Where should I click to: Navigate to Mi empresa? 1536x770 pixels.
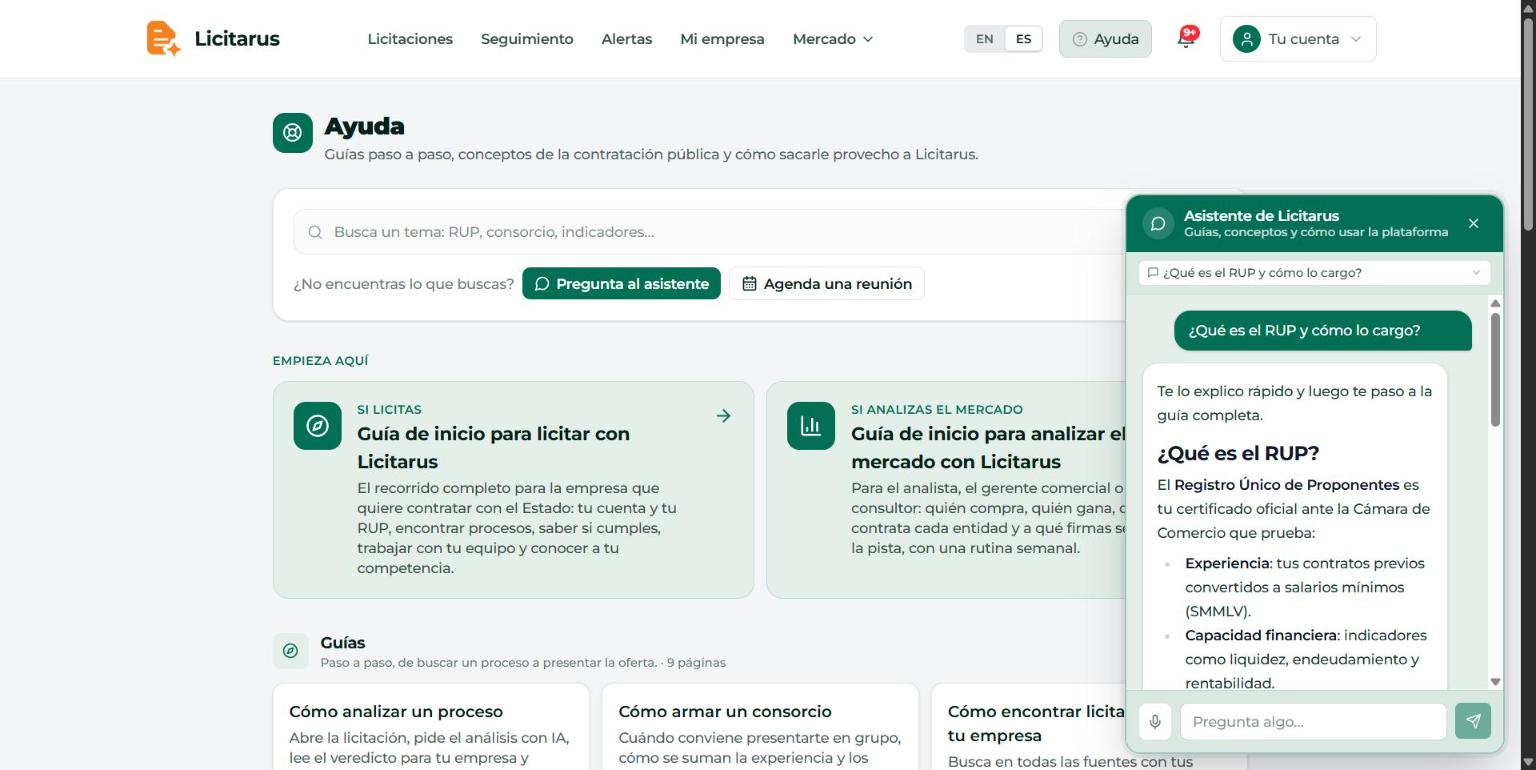[x=722, y=39]
